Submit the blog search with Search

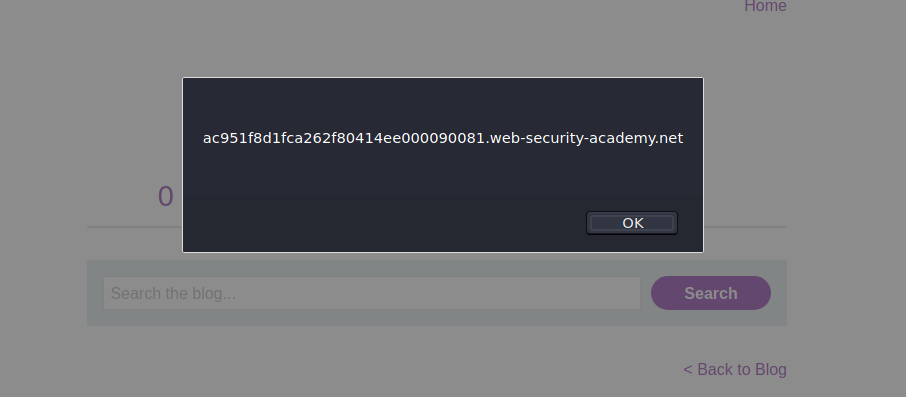tap(711, 293)
